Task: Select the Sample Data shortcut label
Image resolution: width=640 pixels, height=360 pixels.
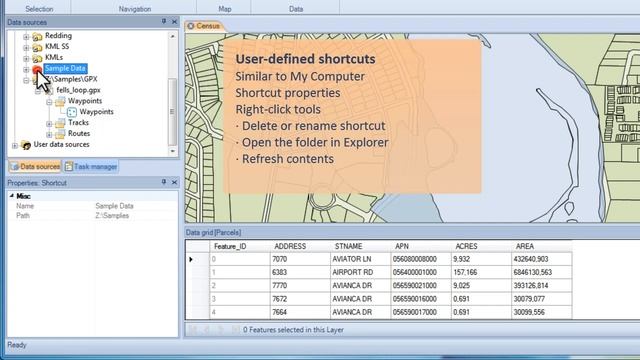Action: click(65, 68)
